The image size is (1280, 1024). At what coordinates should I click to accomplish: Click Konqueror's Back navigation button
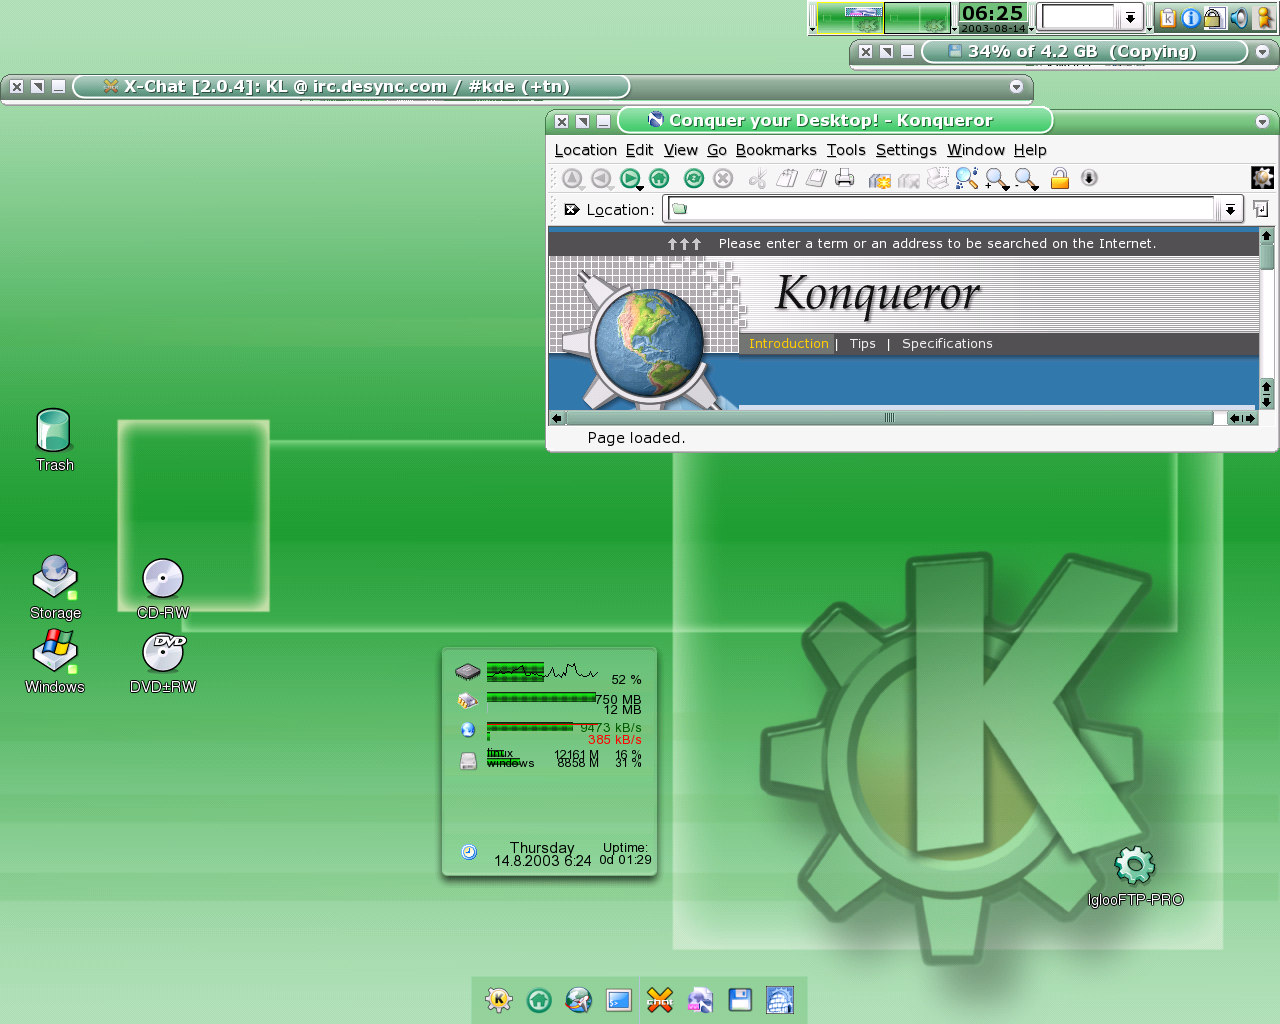click(601, 178)
